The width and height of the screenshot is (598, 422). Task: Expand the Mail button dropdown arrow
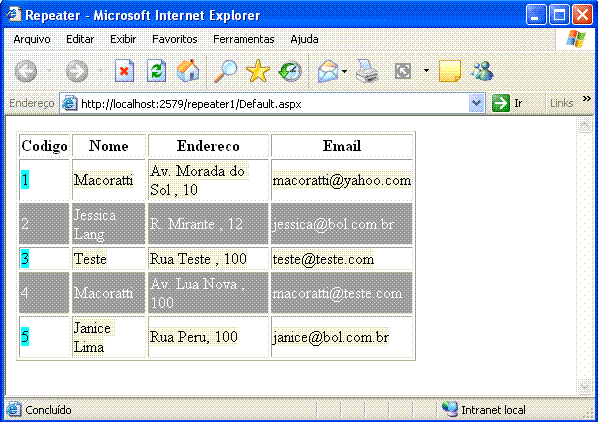click(344, 71)
